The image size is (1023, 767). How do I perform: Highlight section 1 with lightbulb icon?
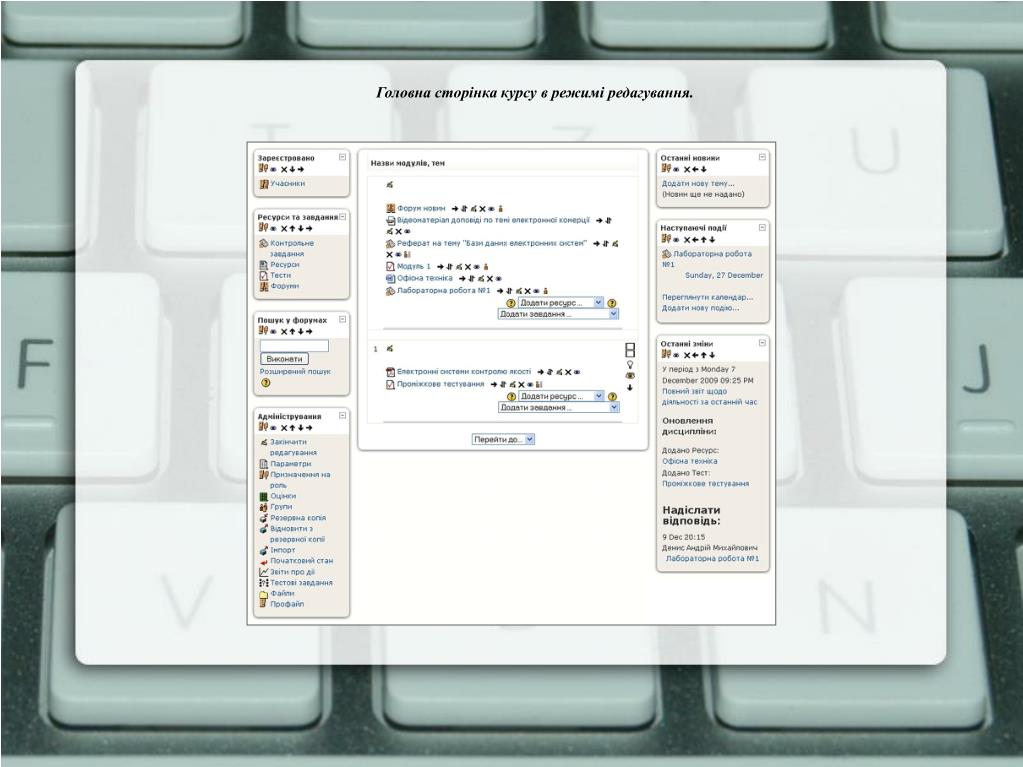tap(630, 365)
